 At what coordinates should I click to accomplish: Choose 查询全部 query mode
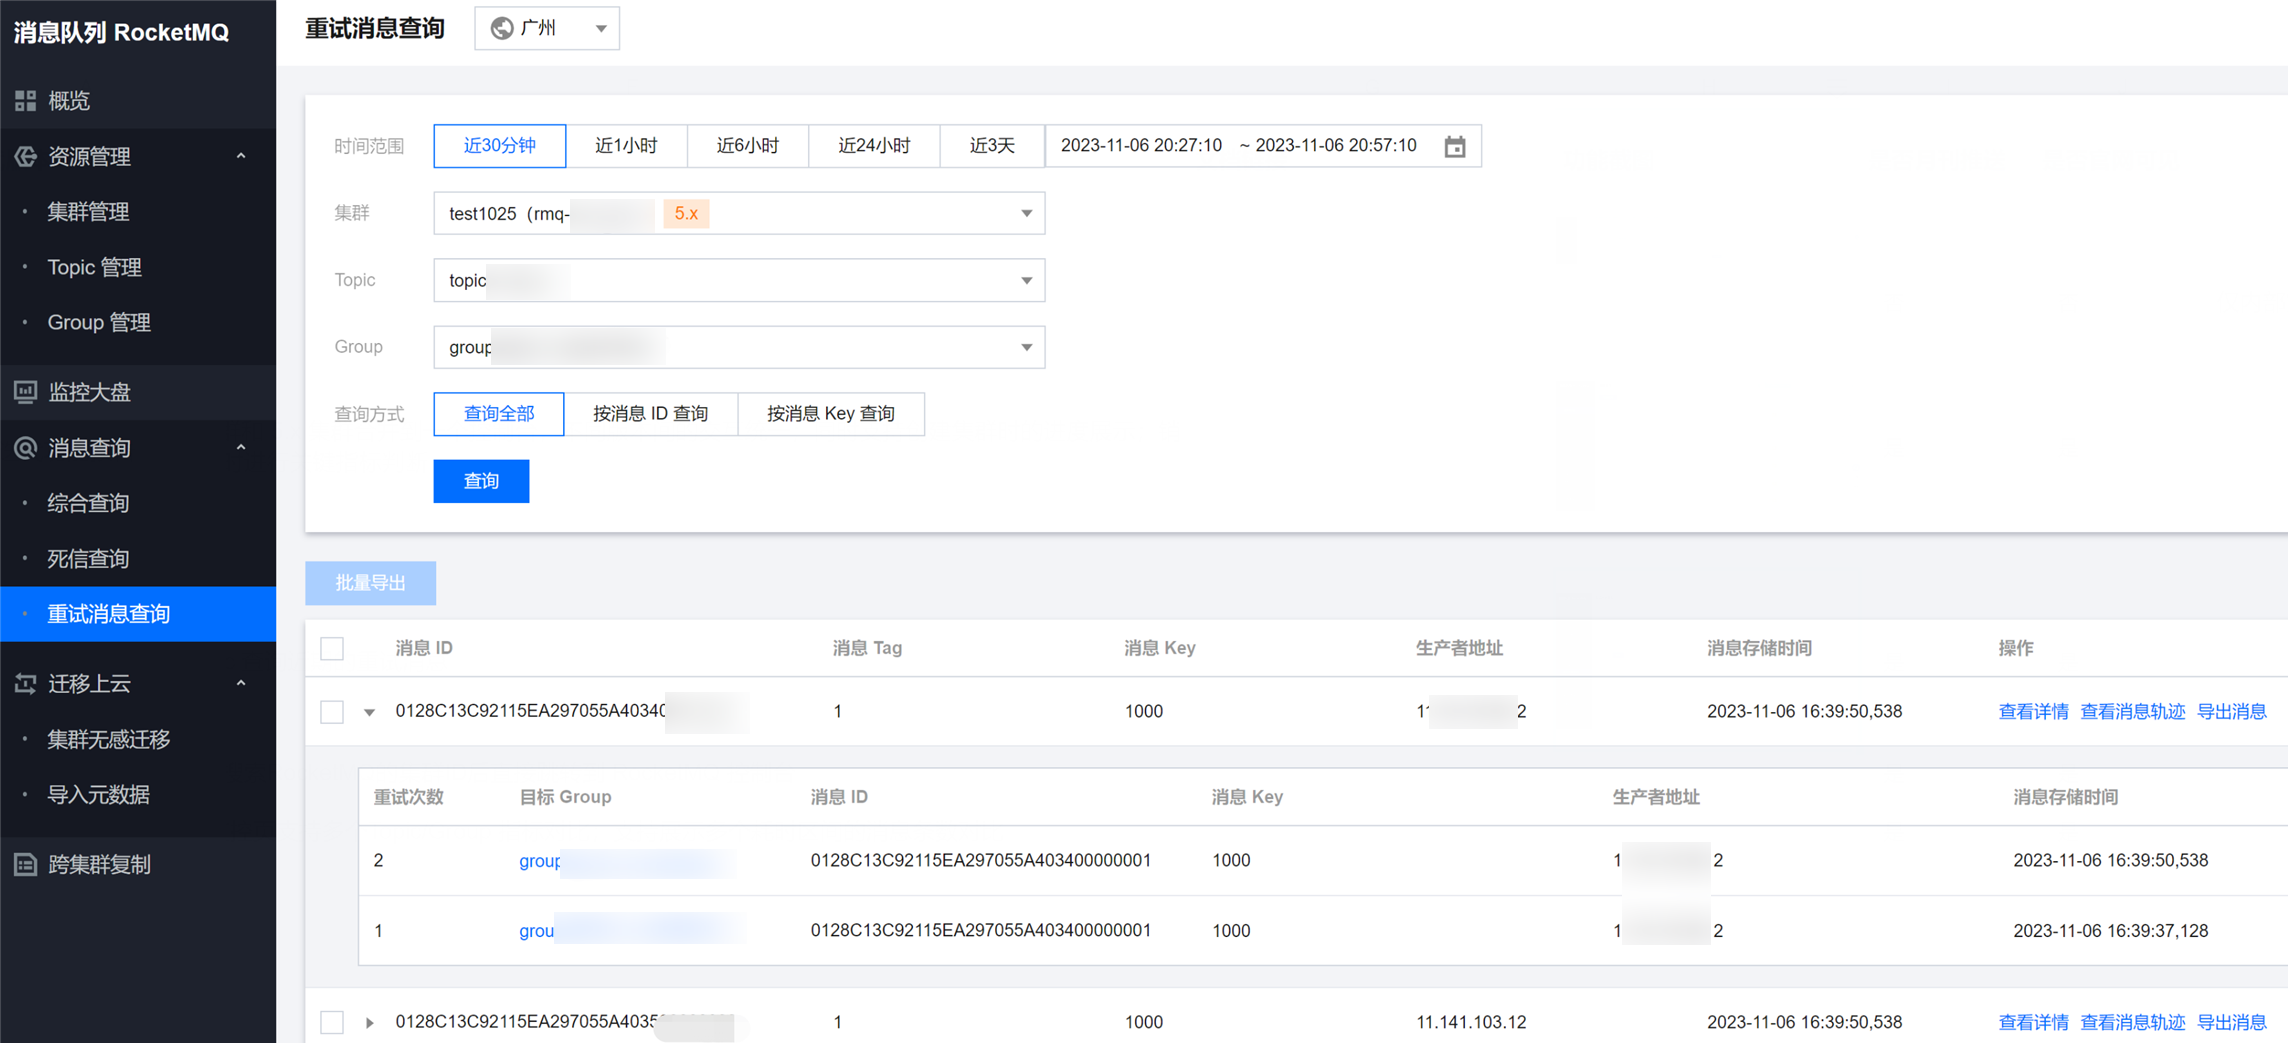tap(499, 414)
